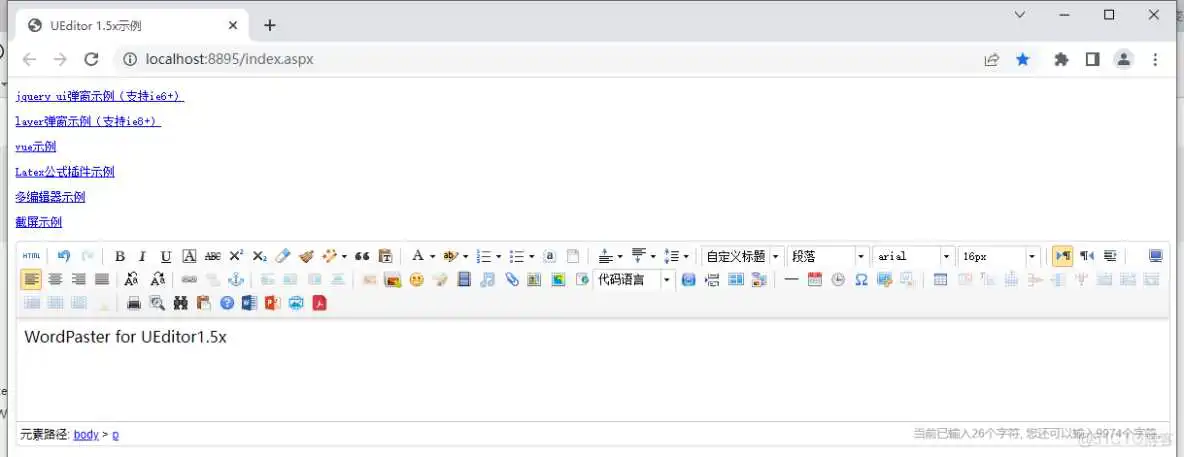The width and height of the screenshot is (1184, 457).
Task: Open the arial font family dropdown
Action: click(x=913, y=257)
